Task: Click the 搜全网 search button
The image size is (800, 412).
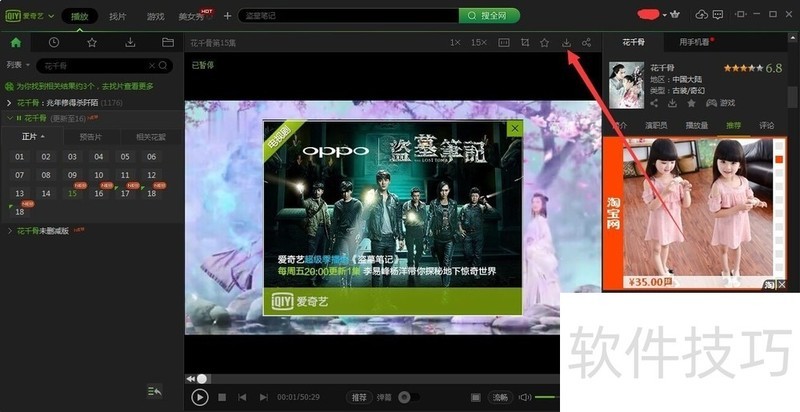Action: (x=489, y=16)
